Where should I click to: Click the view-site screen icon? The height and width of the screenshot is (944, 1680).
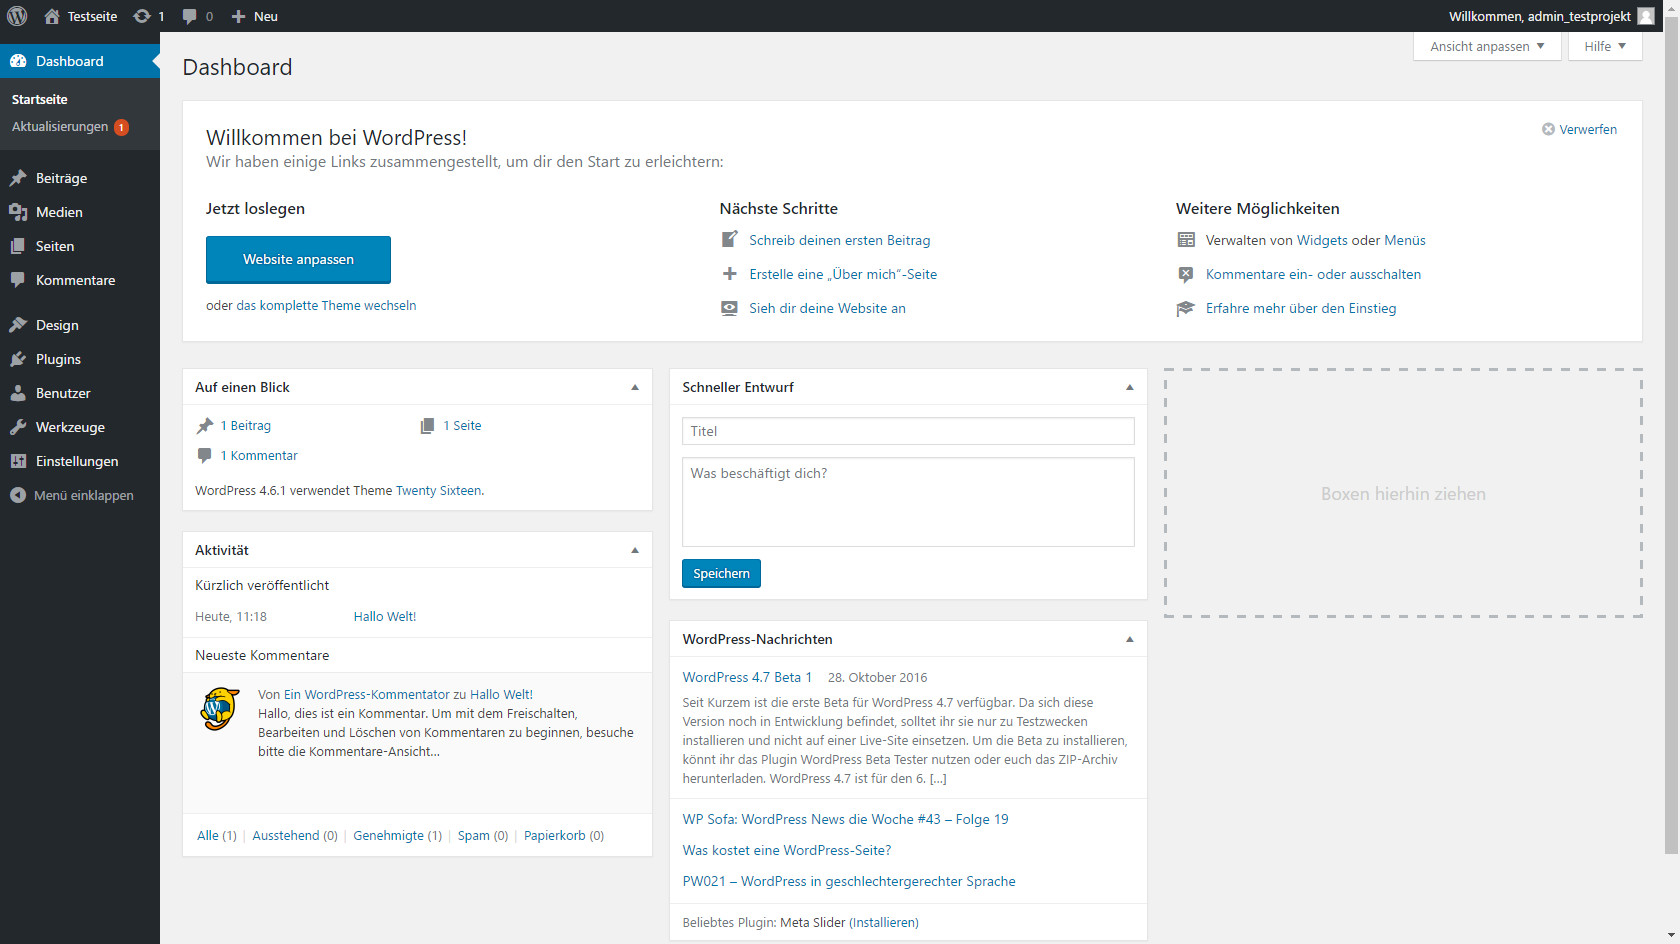click(730, 308)
